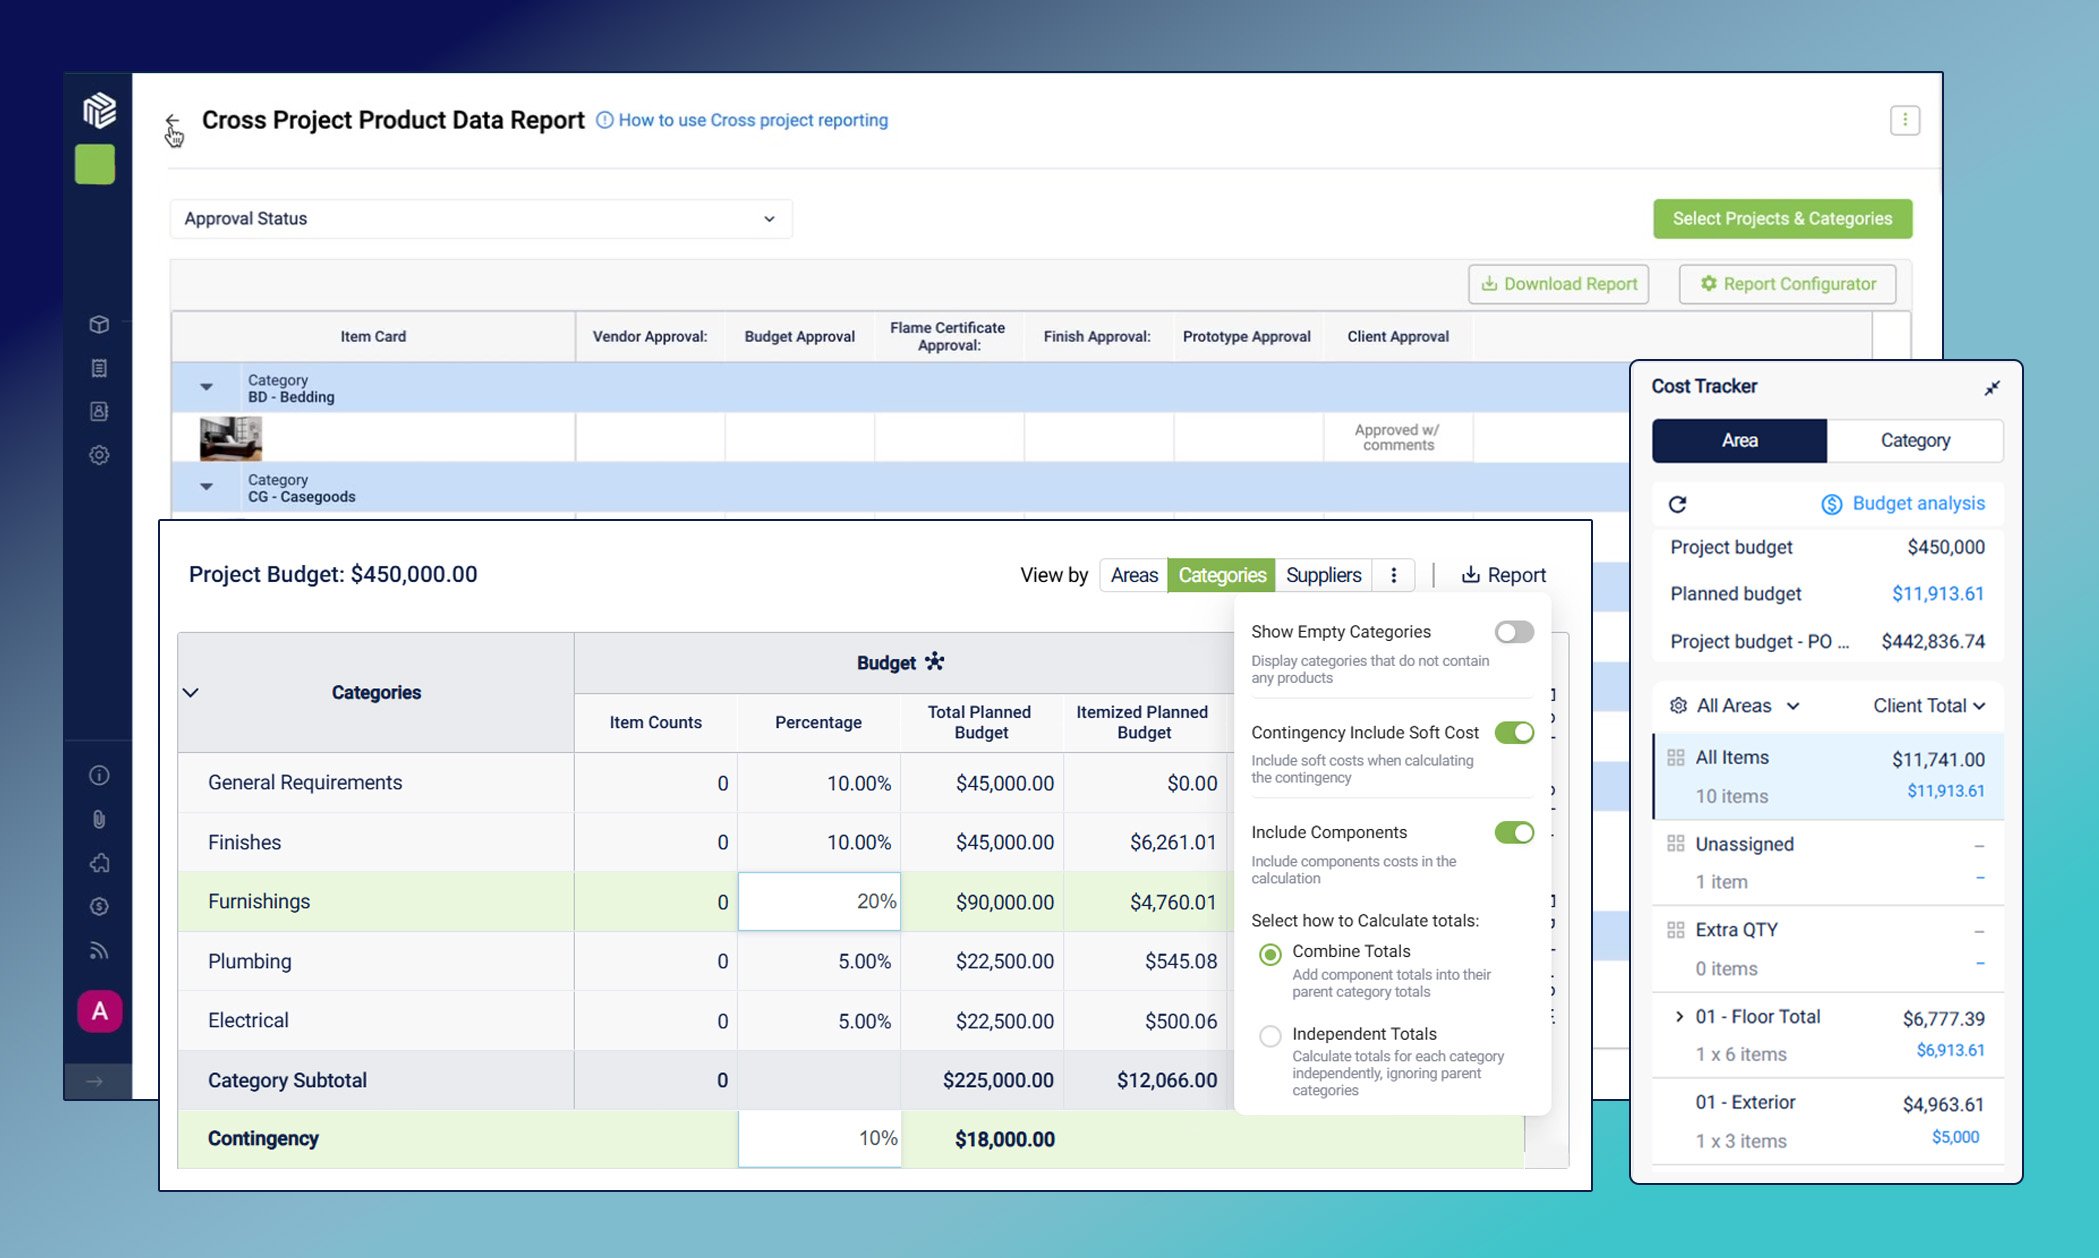This screenshot has height=1258, width=2099.
Task: Enable Show Empty Categories toggle
Action: (1513, 632)
